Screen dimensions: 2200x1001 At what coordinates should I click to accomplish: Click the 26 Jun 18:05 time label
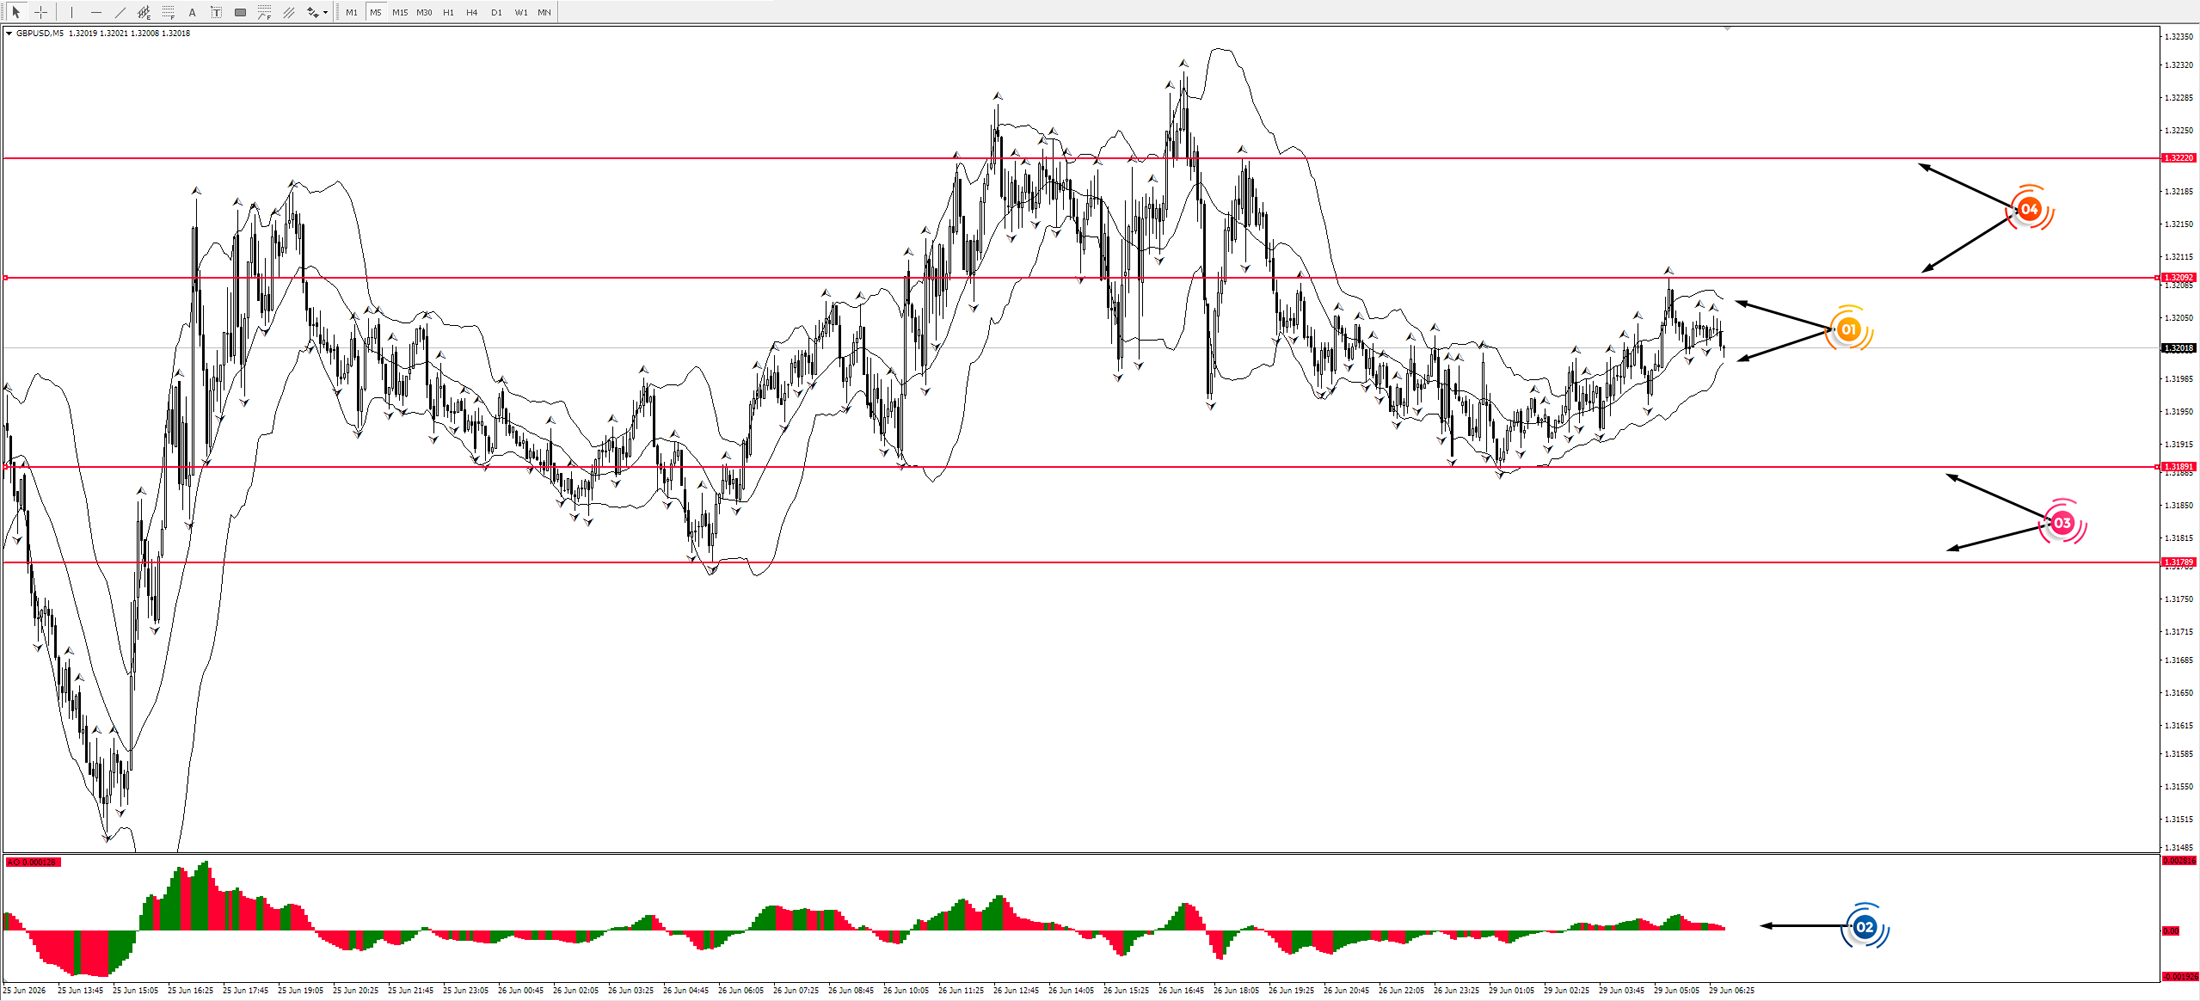click(1237, 991)
